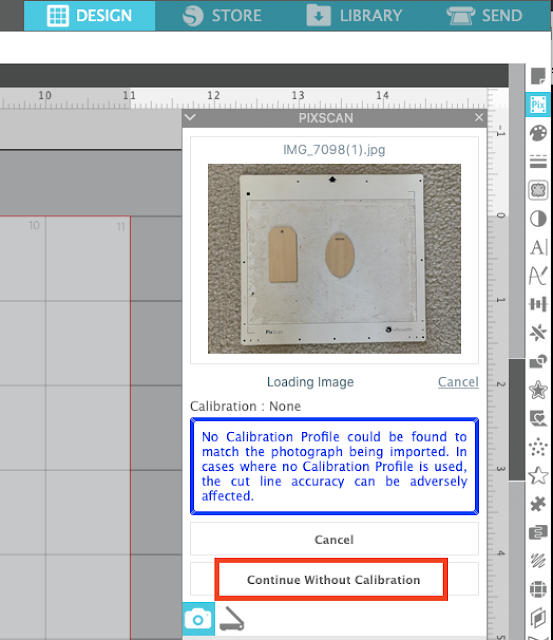Screen dimensions: 553x640
Task: Click the IMG_7098(1).jpg mat photo thumbnail
Action: [x=334, y=259]
